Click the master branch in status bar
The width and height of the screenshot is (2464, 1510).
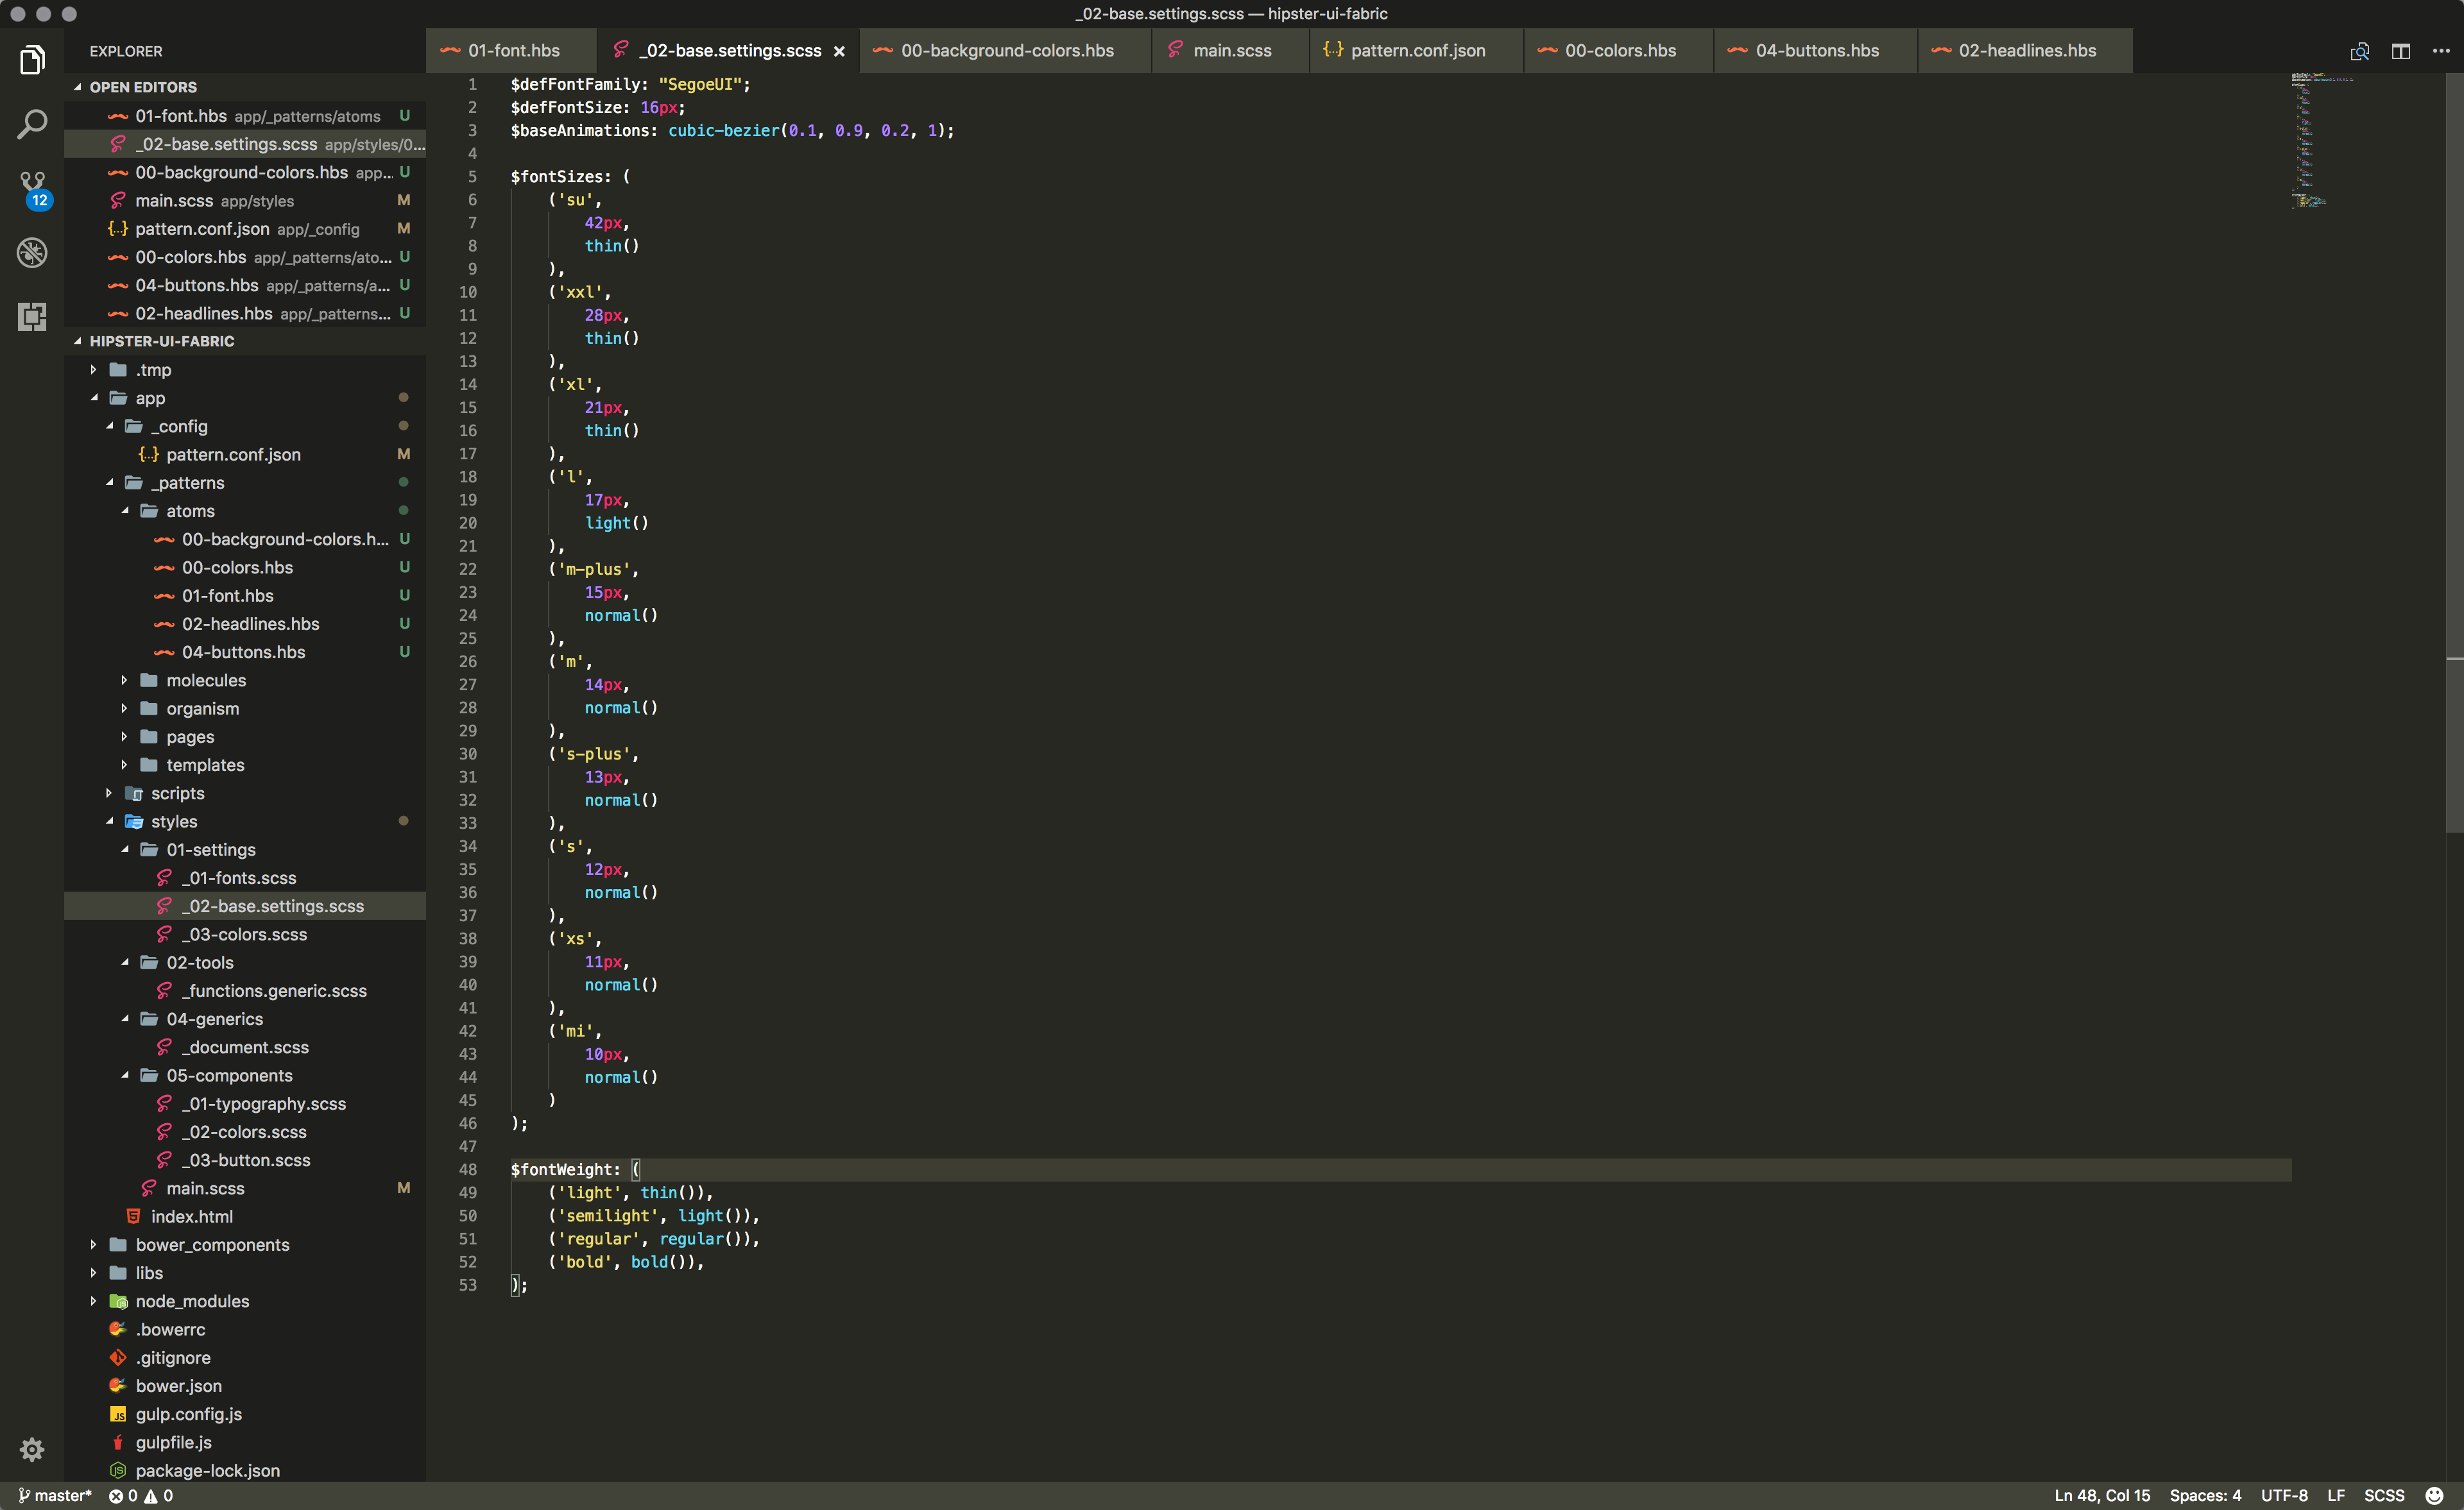tap(55, 1495)
